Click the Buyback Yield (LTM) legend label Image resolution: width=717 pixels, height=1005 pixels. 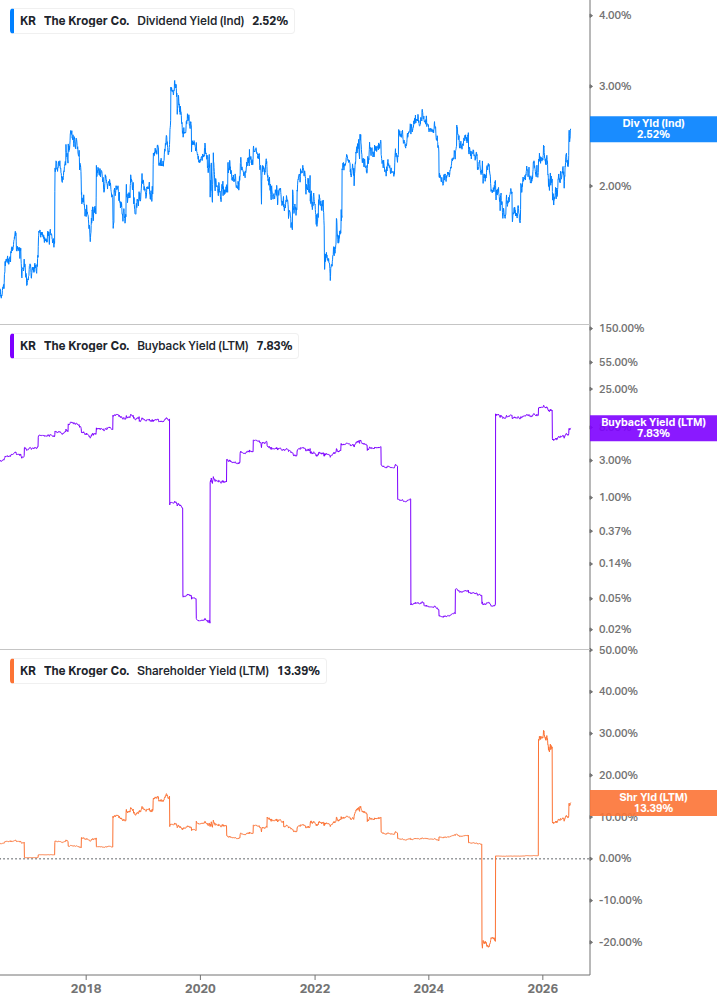pyautogui.click(x=192, y=346)
